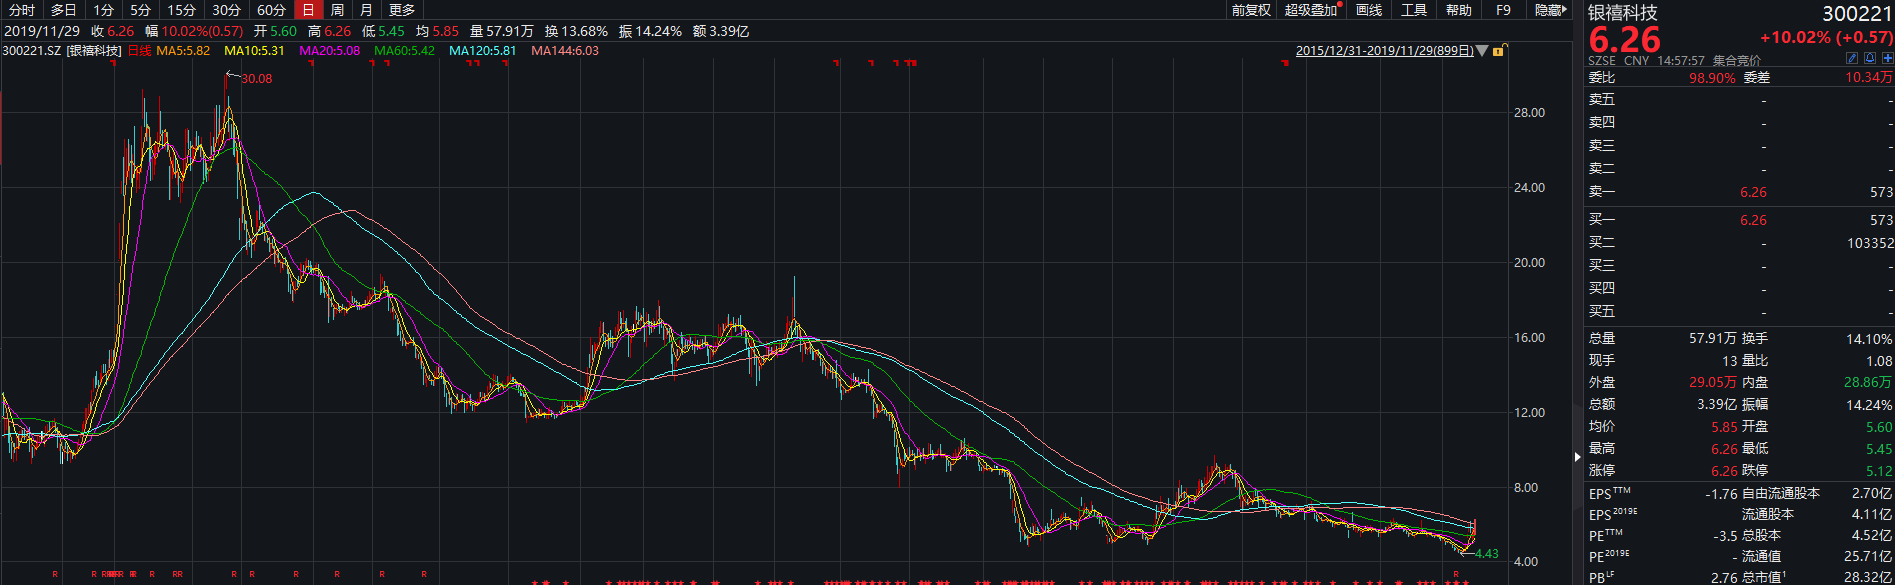Select the 月 monthly chart tab
The width and height of the screenshot is (1895, 585).
coord(366,9)
